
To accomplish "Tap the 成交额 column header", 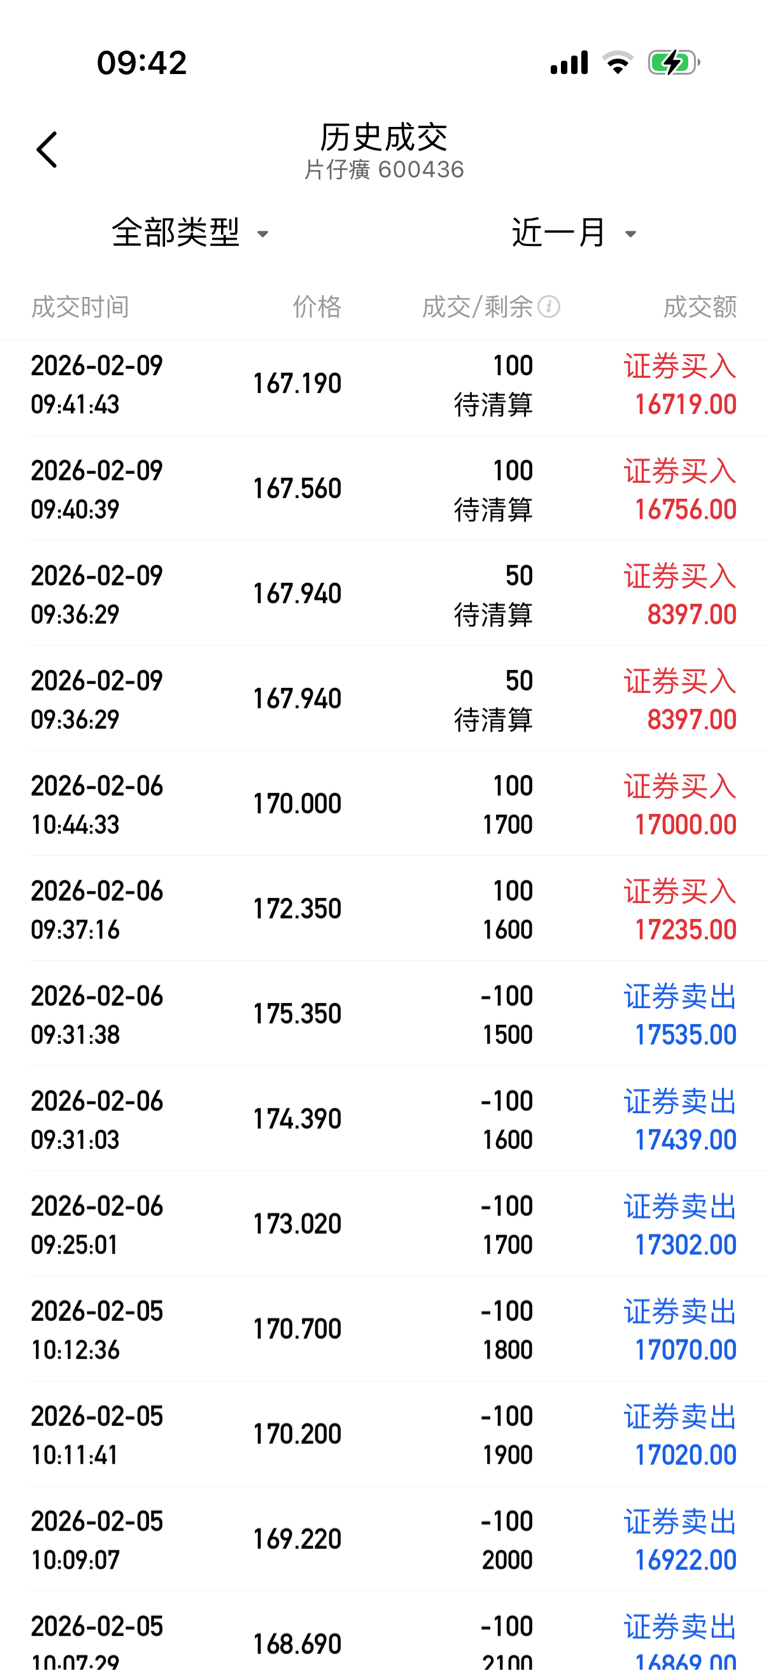I will [700, 306].
